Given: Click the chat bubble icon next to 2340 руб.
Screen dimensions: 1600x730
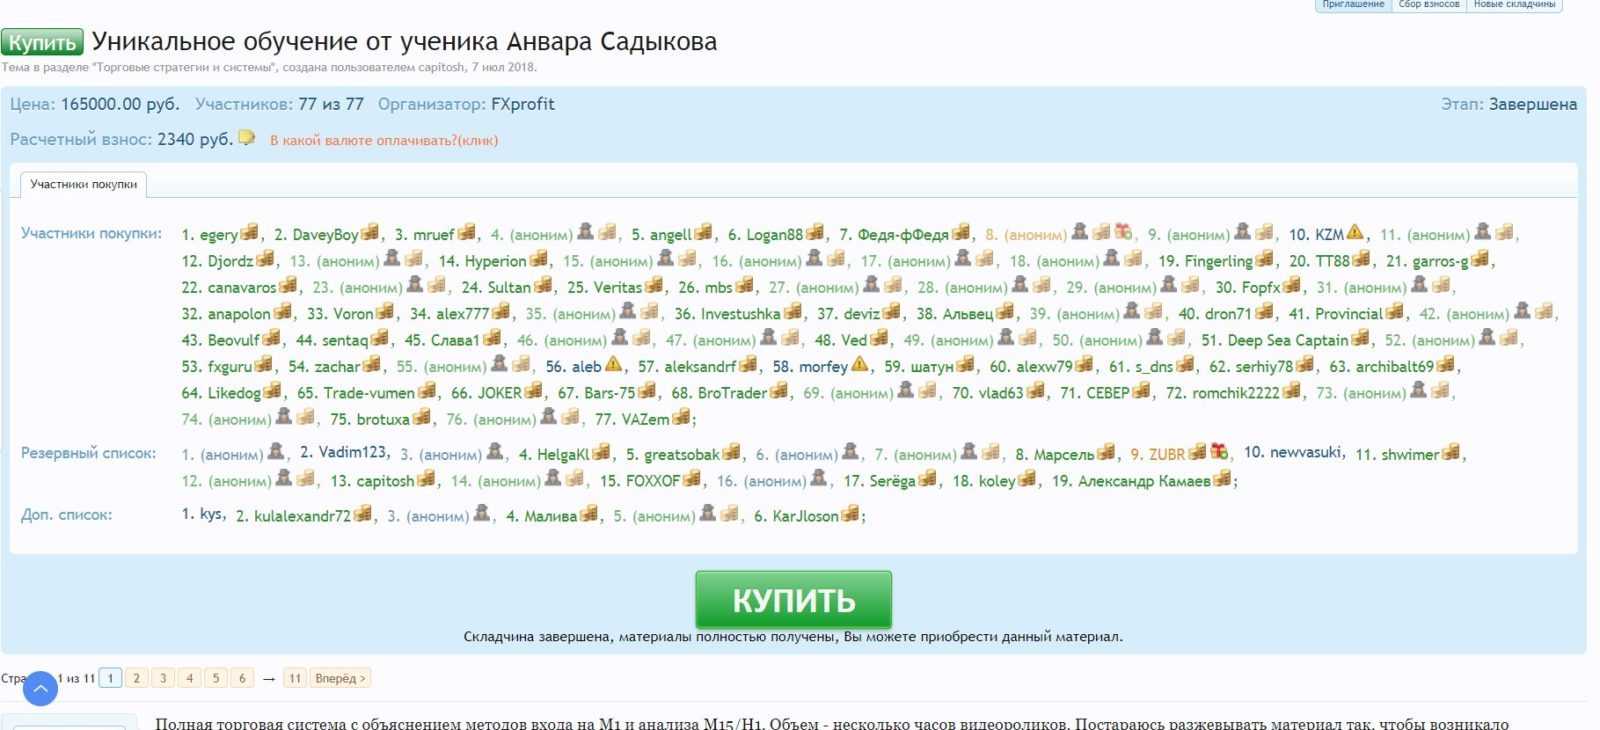Looking at the screenshot, I should coord(247,138).
